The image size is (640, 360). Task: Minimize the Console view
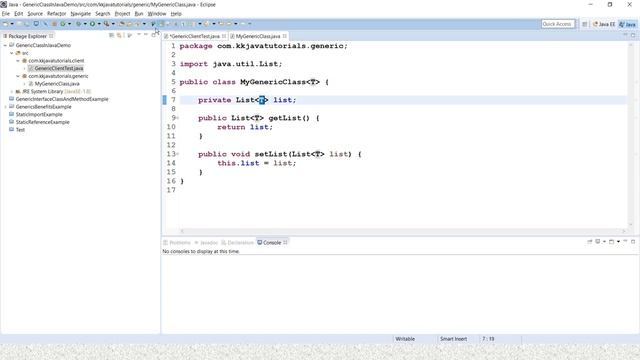[625, 241]
